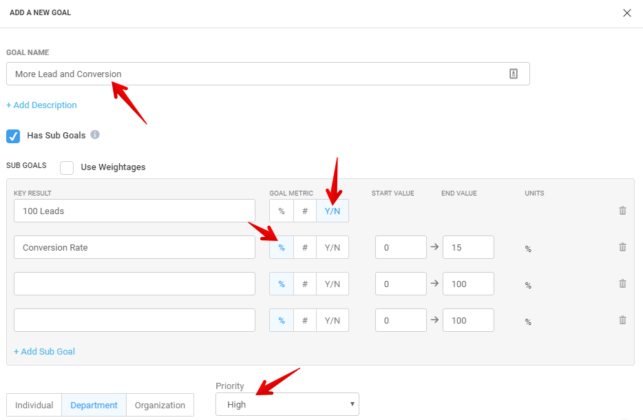Select # metric for 100 Leads row
Screen dimensions: 643x420
[x=305, y=211]
